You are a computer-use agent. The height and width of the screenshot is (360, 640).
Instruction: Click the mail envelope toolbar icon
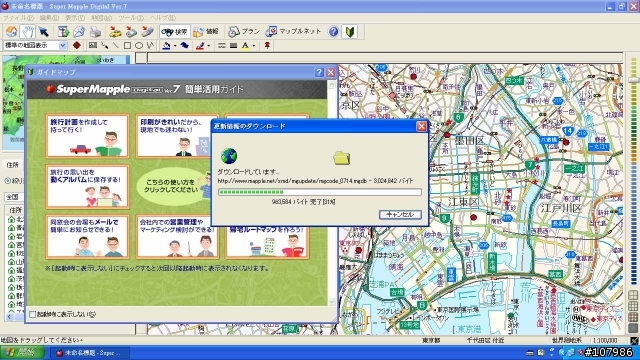tap(79, 31)
